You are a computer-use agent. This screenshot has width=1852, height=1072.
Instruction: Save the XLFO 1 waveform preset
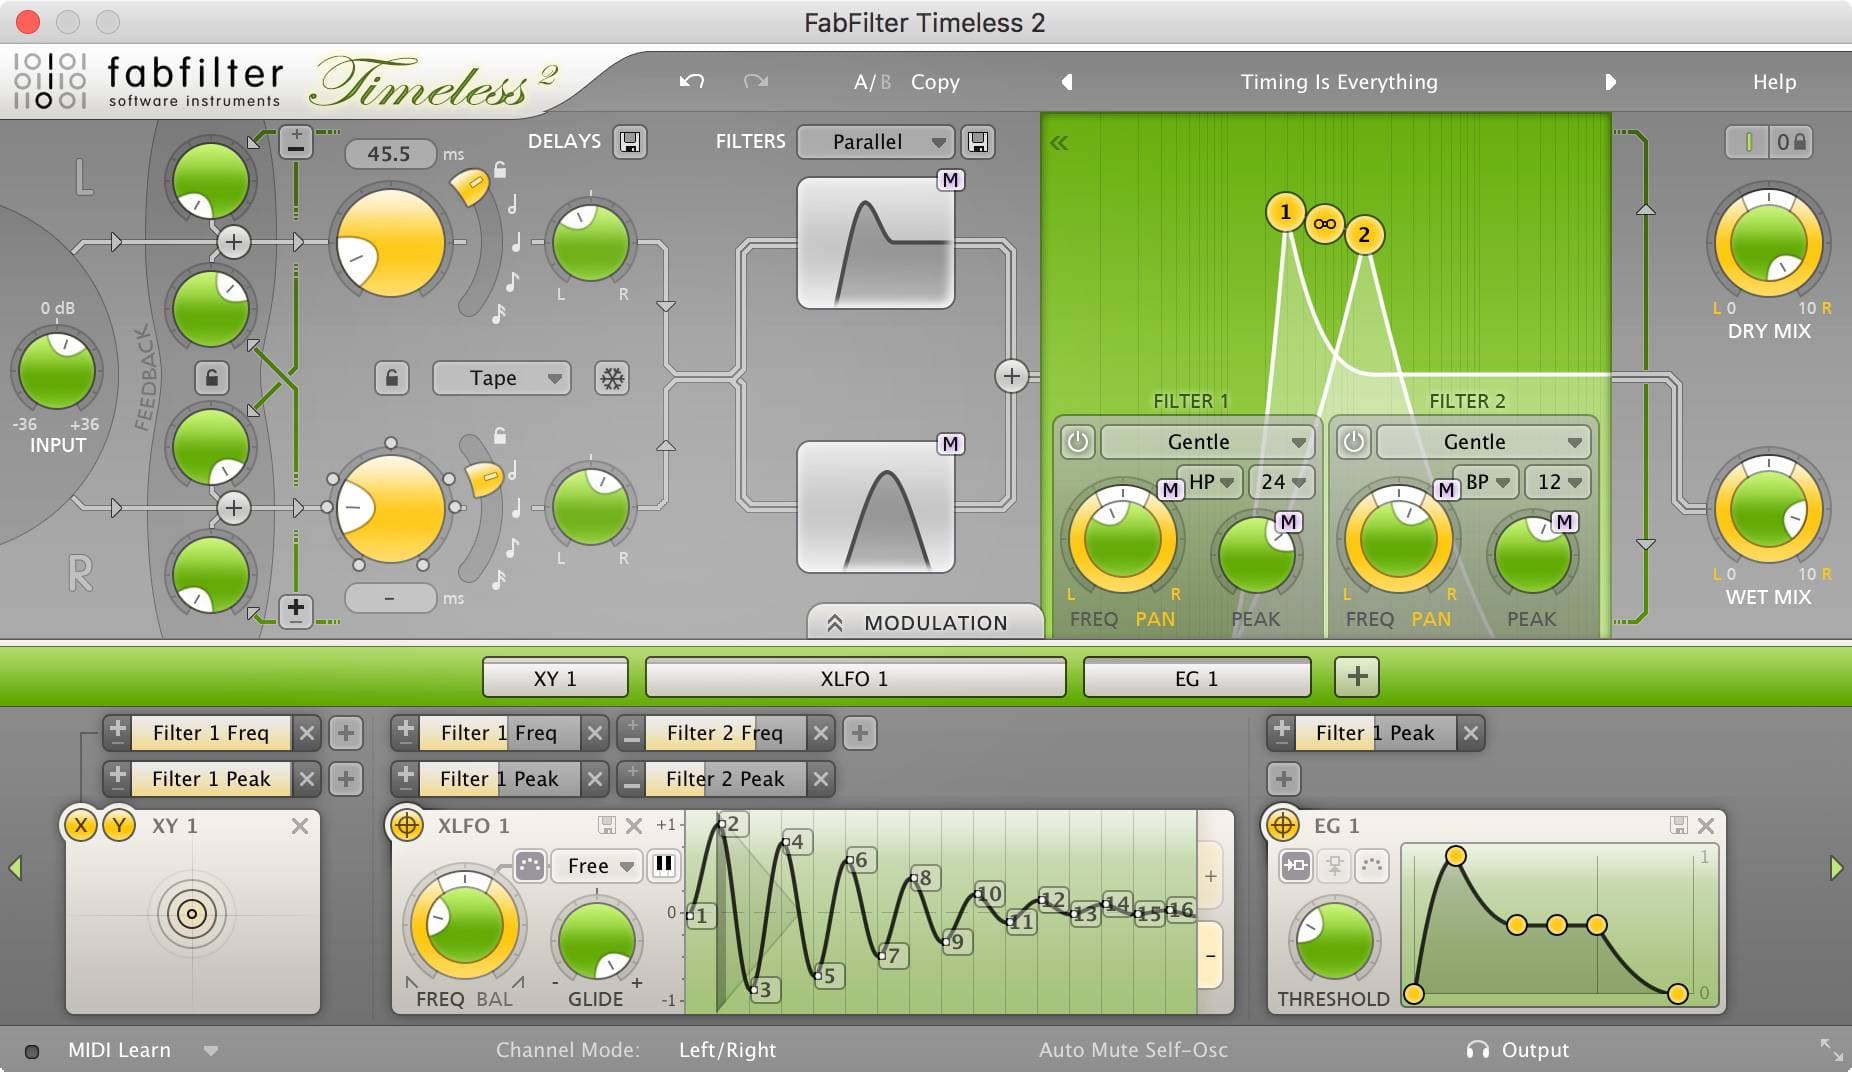point(607,825)
